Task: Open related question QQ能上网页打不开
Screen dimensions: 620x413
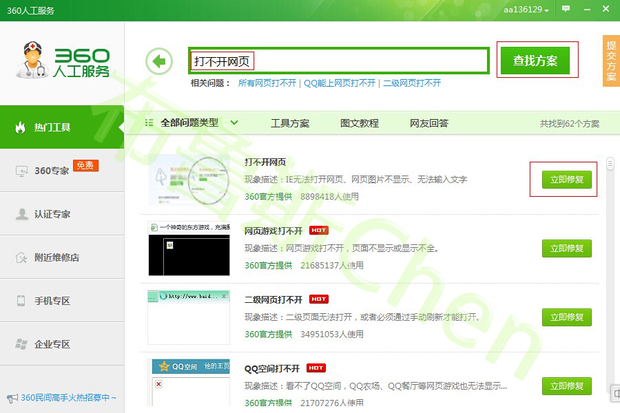Action: coord(340,83)
